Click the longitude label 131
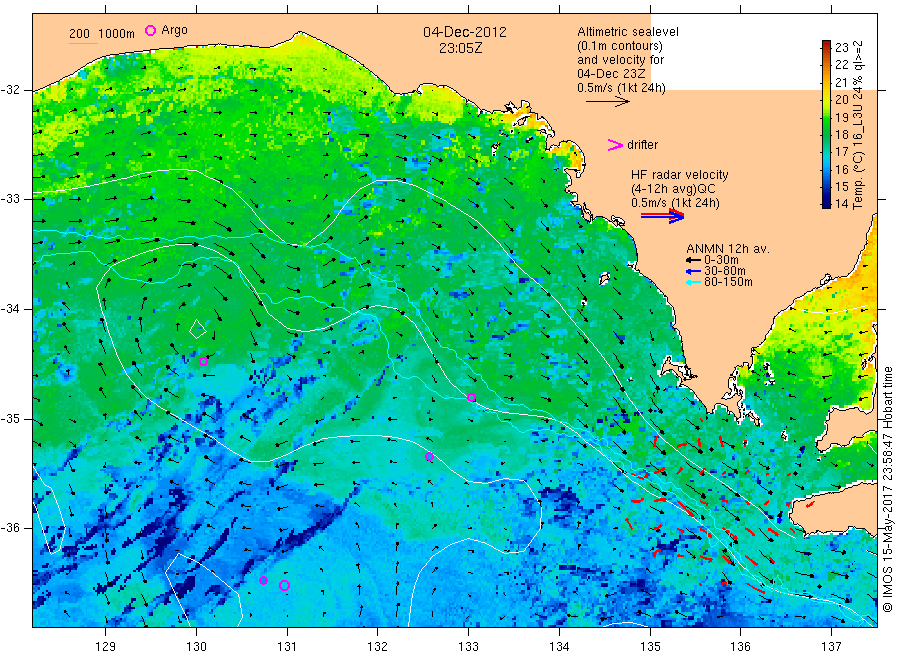This screenshot has width=900, height=660. click(x=287, y=646)
